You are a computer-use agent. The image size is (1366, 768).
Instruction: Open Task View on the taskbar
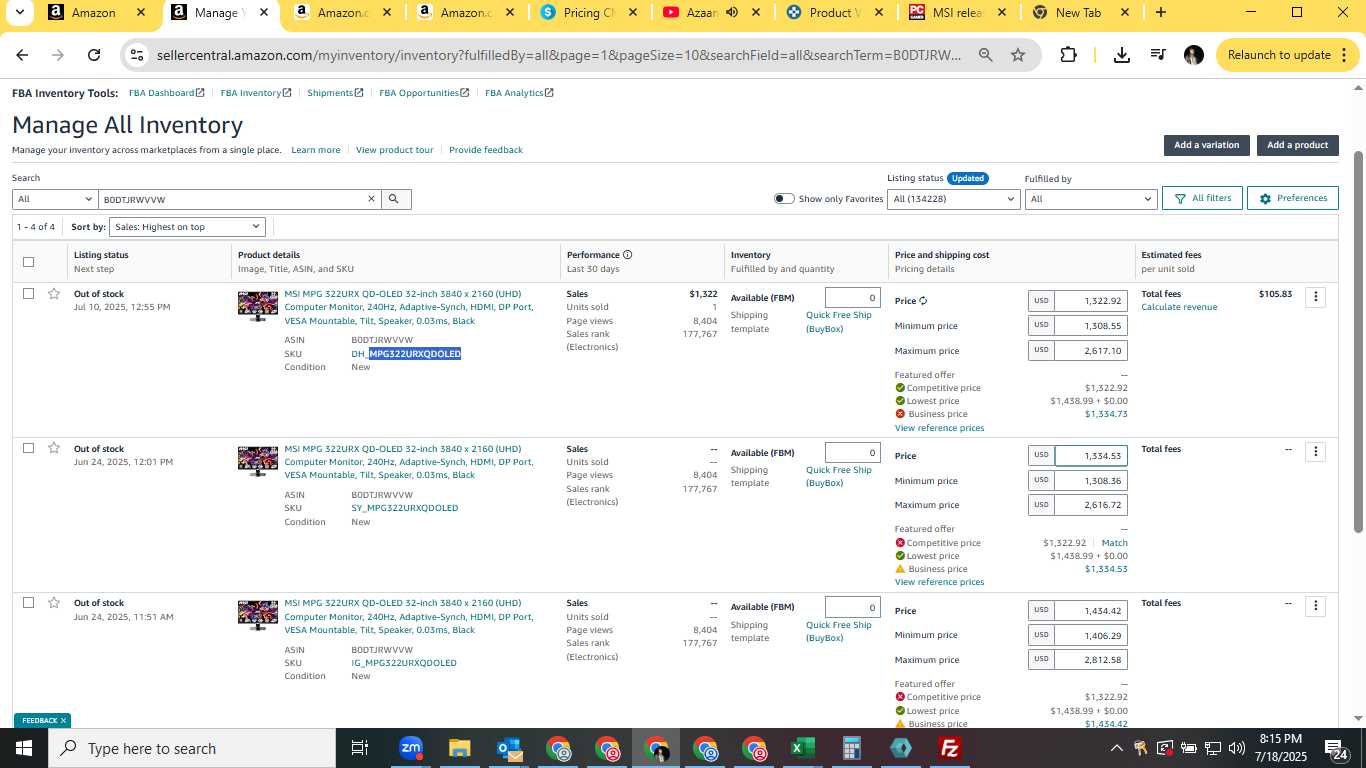click(360, 748)
